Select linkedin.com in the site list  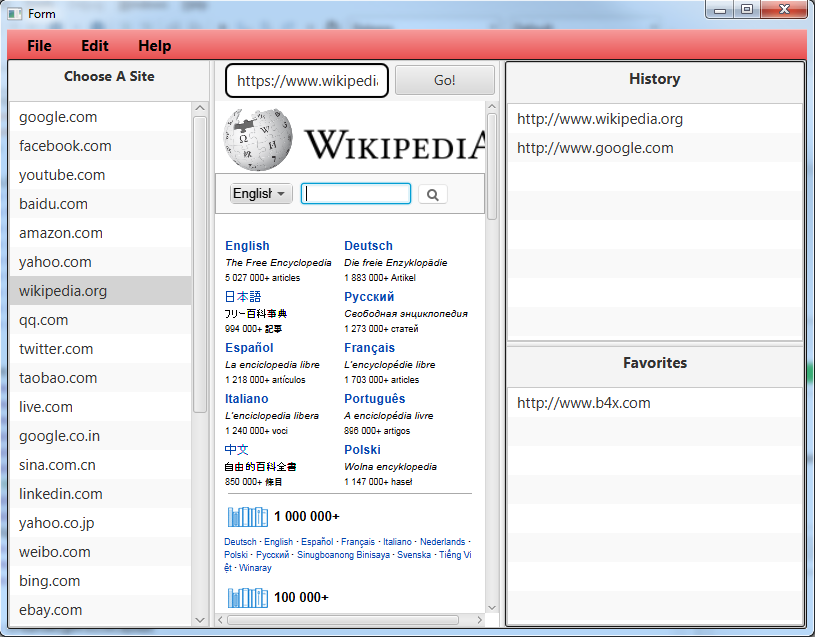point(100,494)
